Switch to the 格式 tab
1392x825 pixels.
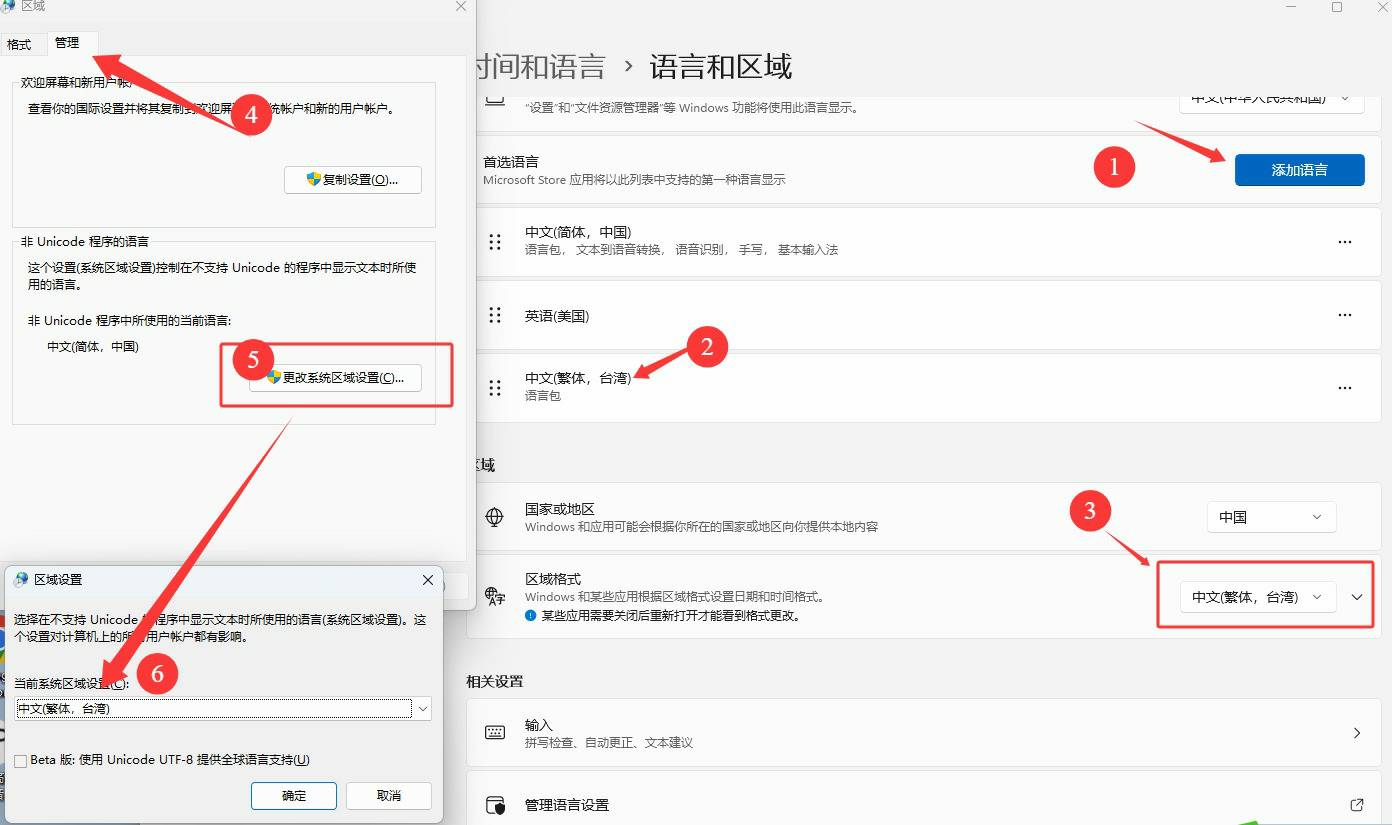pyautogui.click(x=19, y=44)
